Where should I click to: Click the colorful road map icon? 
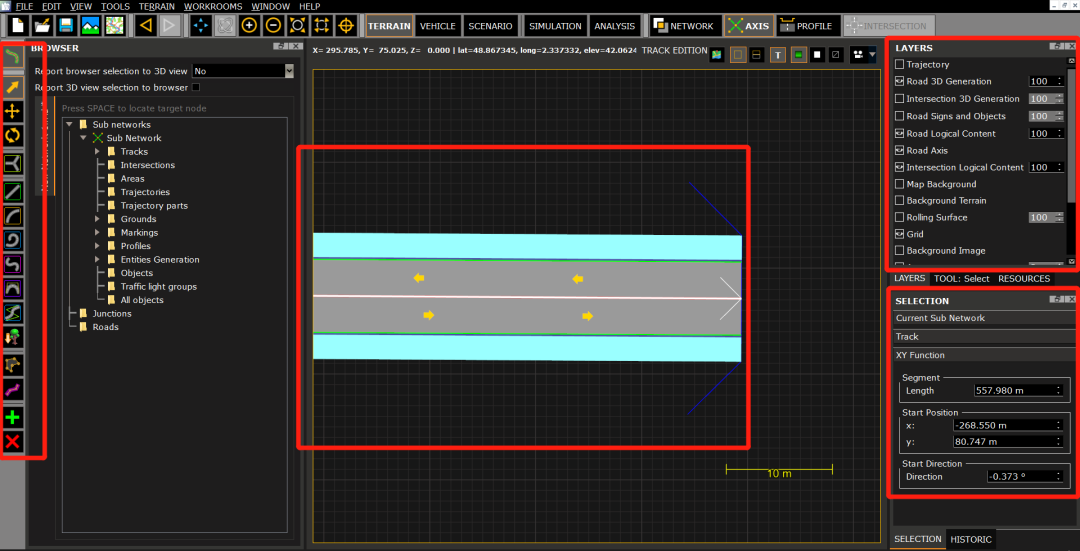tap(115, 26)
